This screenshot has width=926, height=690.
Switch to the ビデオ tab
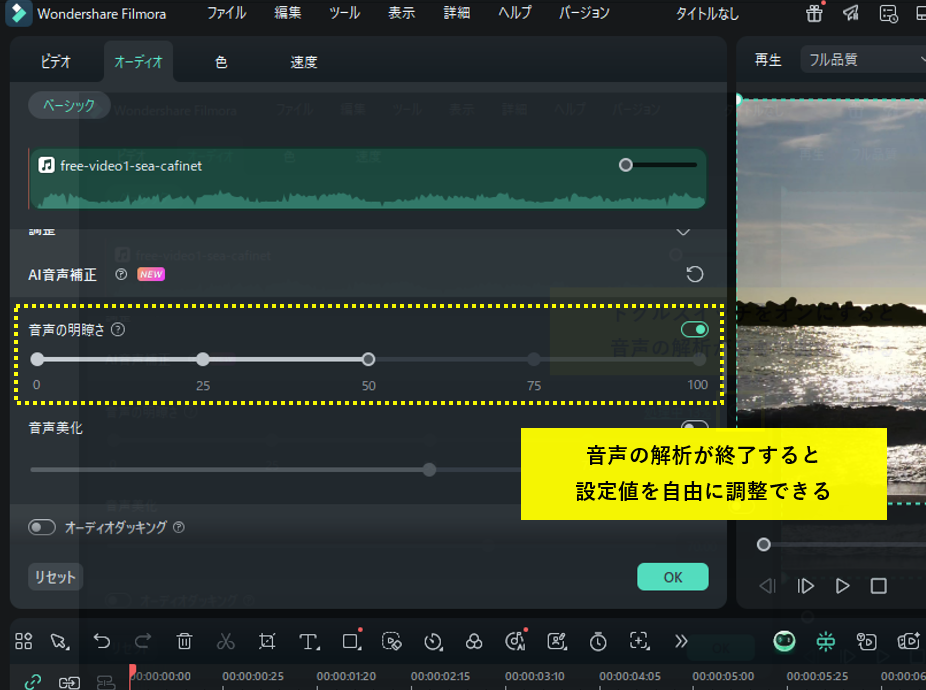pos(55,61)
